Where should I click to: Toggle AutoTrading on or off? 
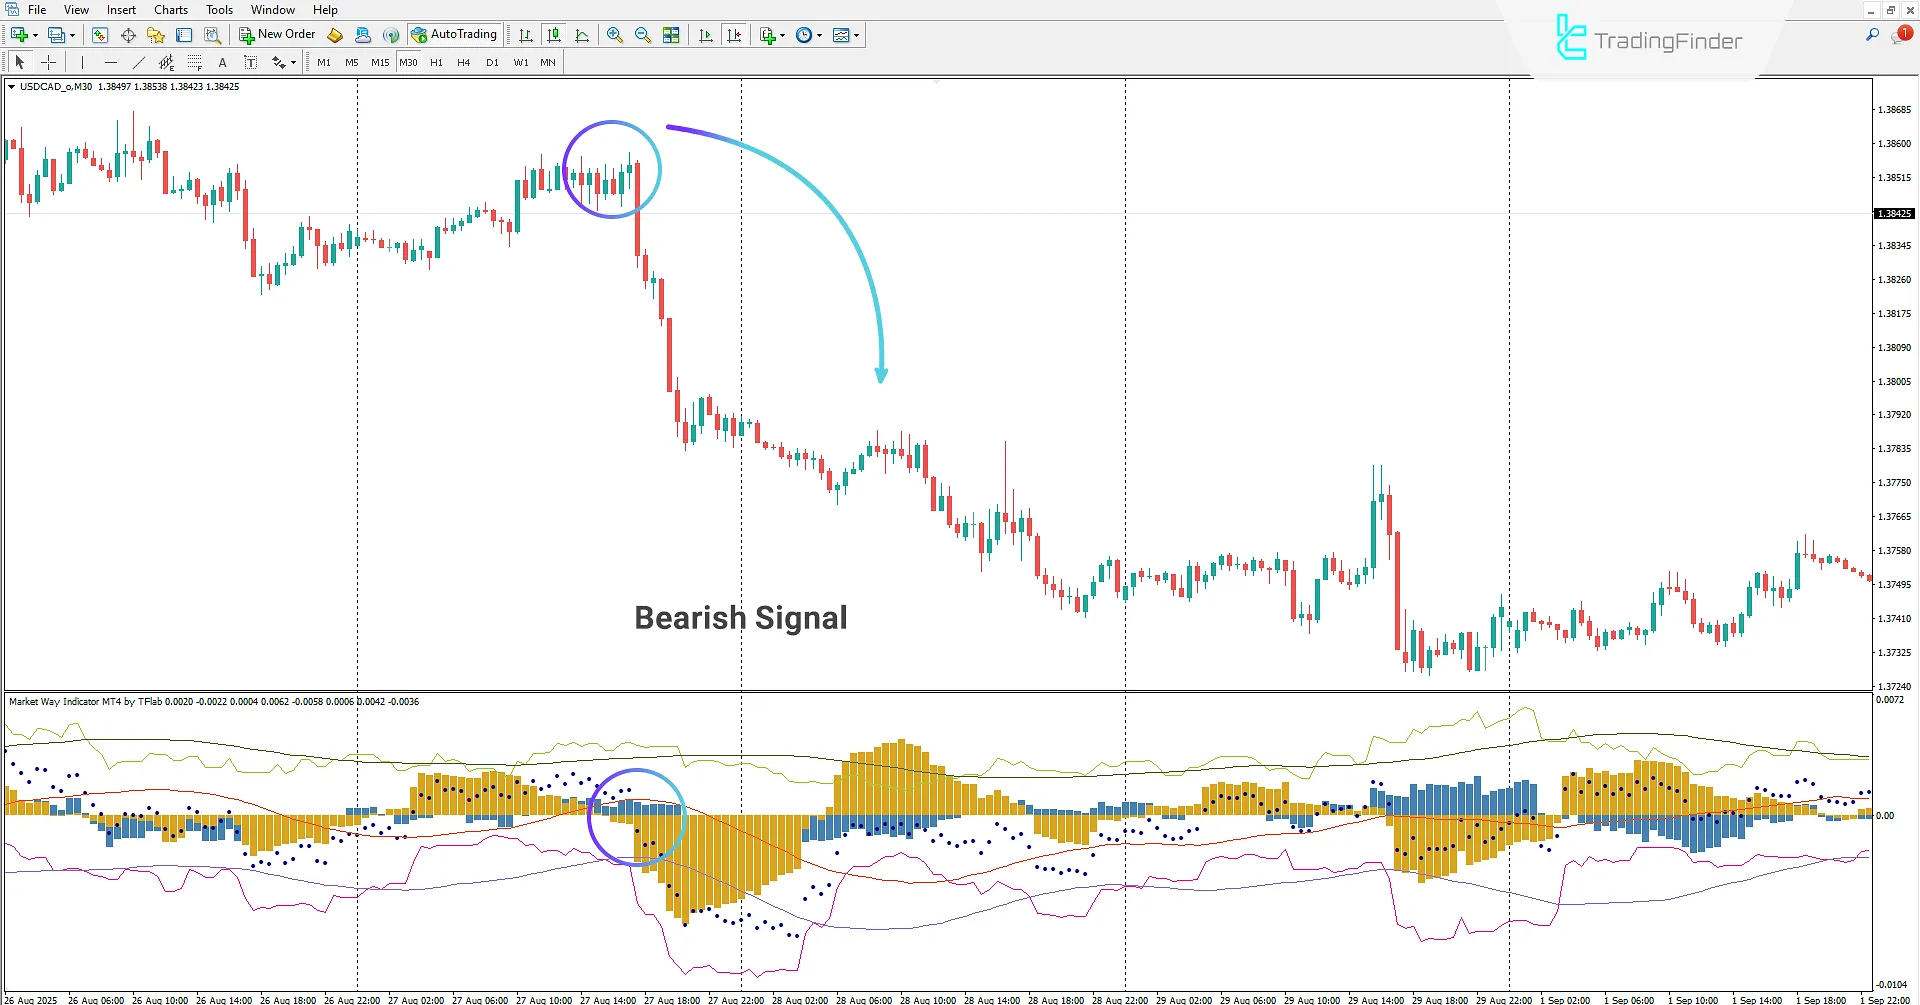(455, 33)
